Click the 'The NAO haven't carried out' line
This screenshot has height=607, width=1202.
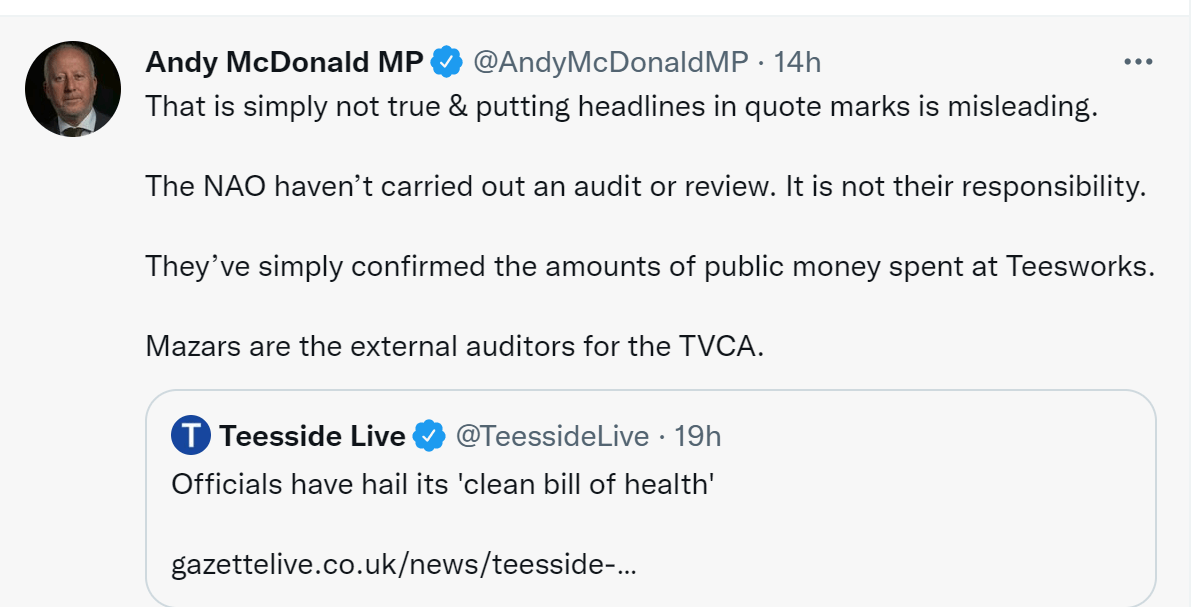[x=645, y=187]
